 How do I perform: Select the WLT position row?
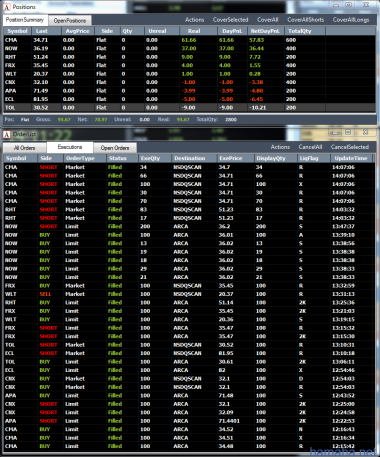coord(189,74)
